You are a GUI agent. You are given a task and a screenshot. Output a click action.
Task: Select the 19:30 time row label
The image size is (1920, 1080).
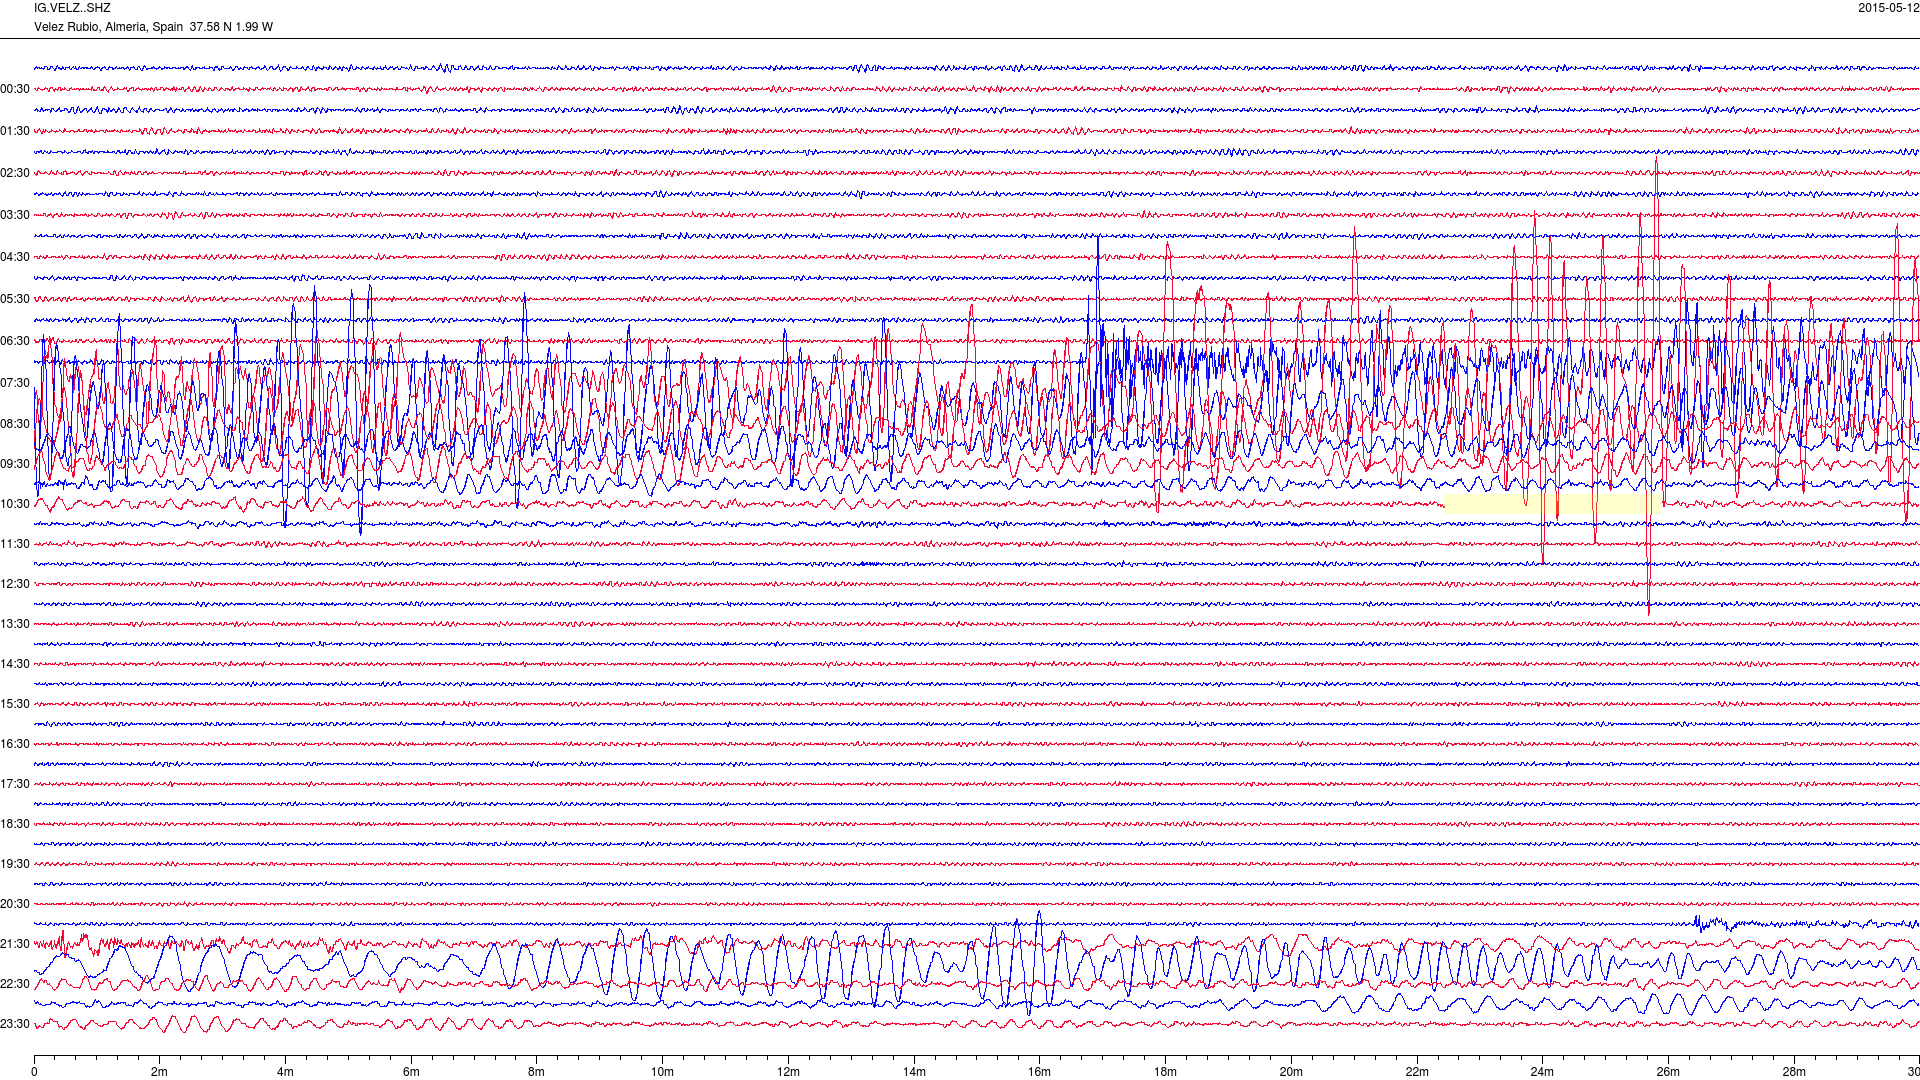(x=15, y=864)
